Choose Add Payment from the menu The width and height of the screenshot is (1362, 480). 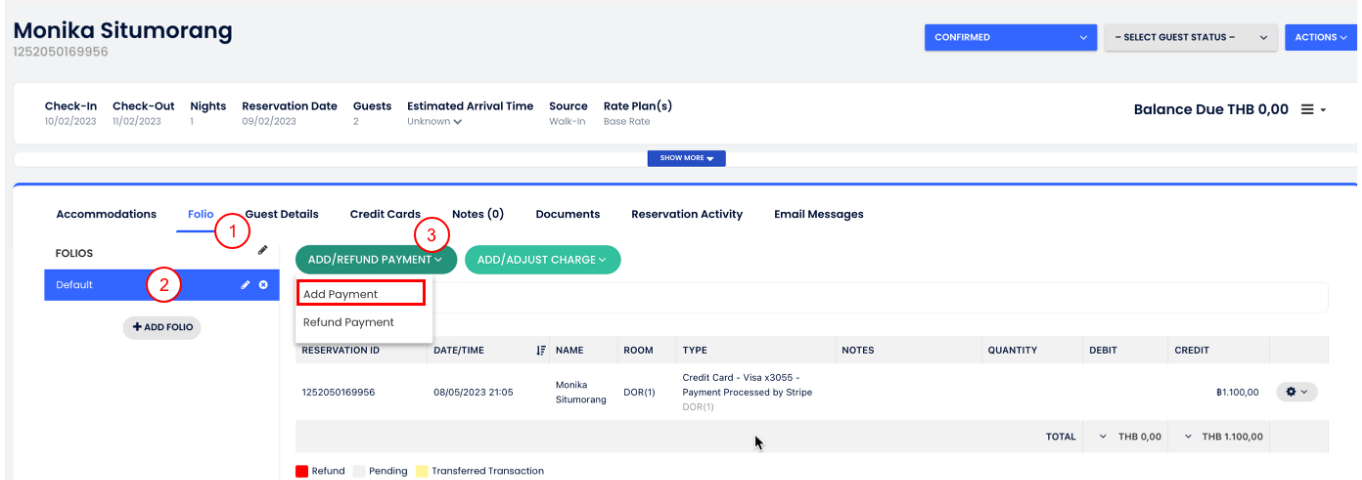pos(341,294)
